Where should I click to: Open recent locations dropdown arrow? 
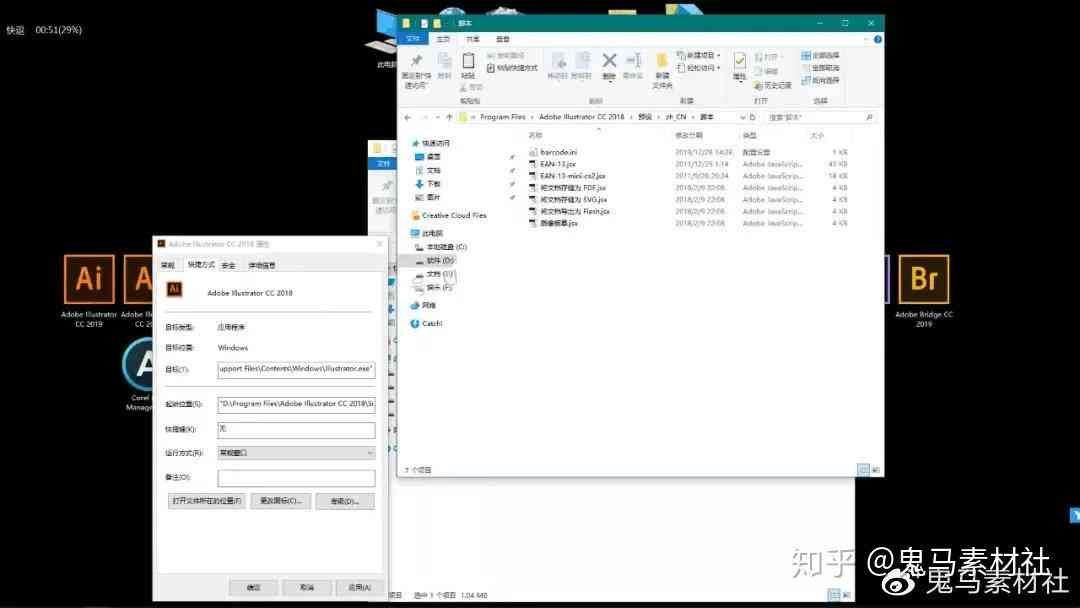click(437, 117)
